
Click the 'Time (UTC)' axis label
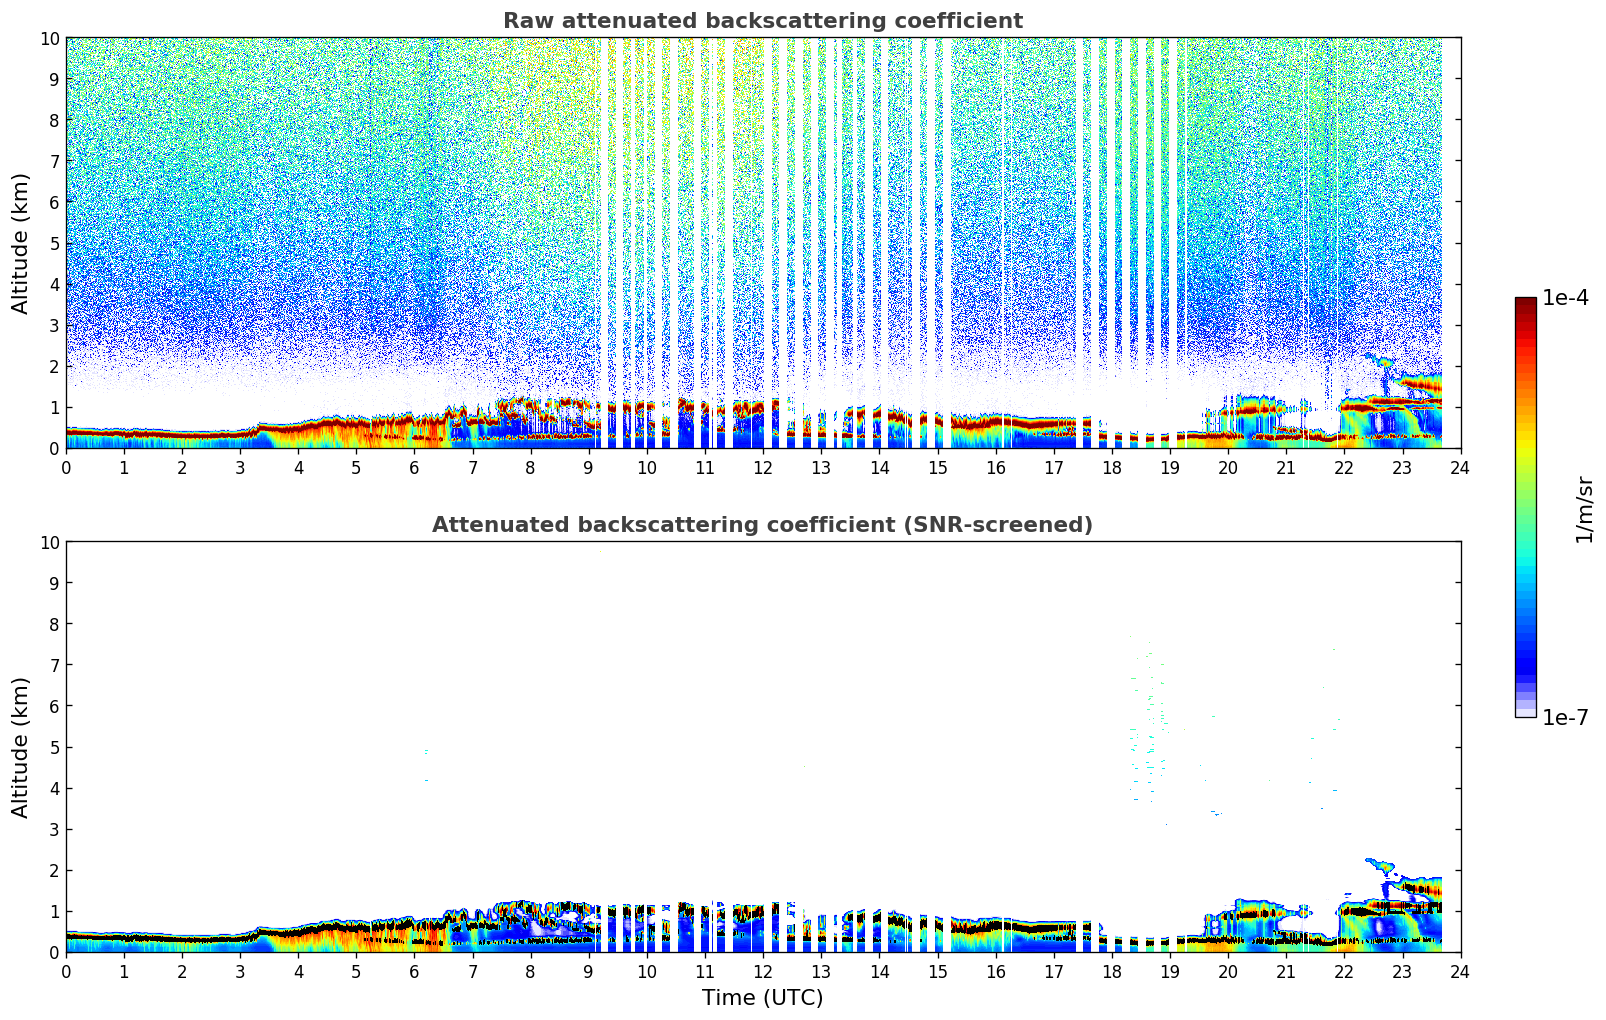point(762,998)
